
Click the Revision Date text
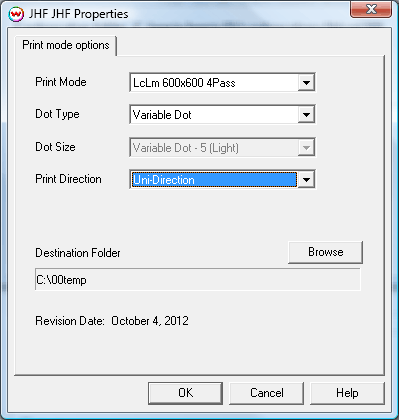112,321
